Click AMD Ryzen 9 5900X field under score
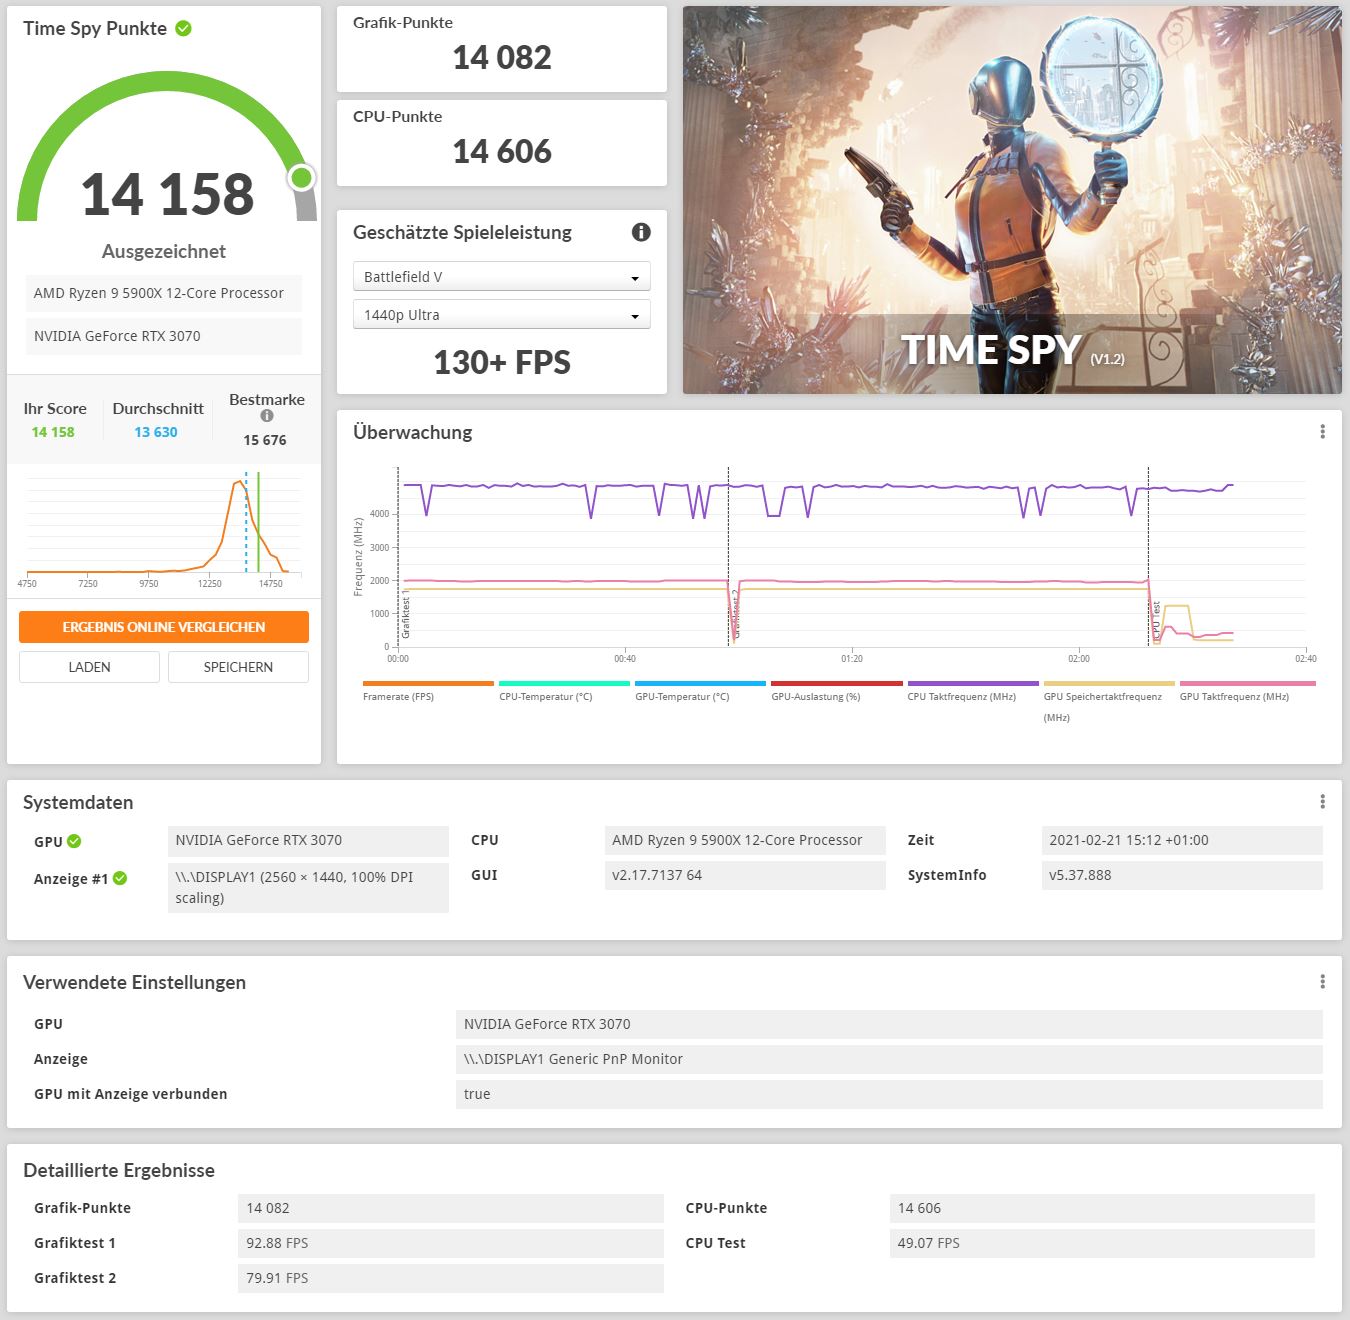The width and height of the screenshot is (1350, 1320). (163, 293)
